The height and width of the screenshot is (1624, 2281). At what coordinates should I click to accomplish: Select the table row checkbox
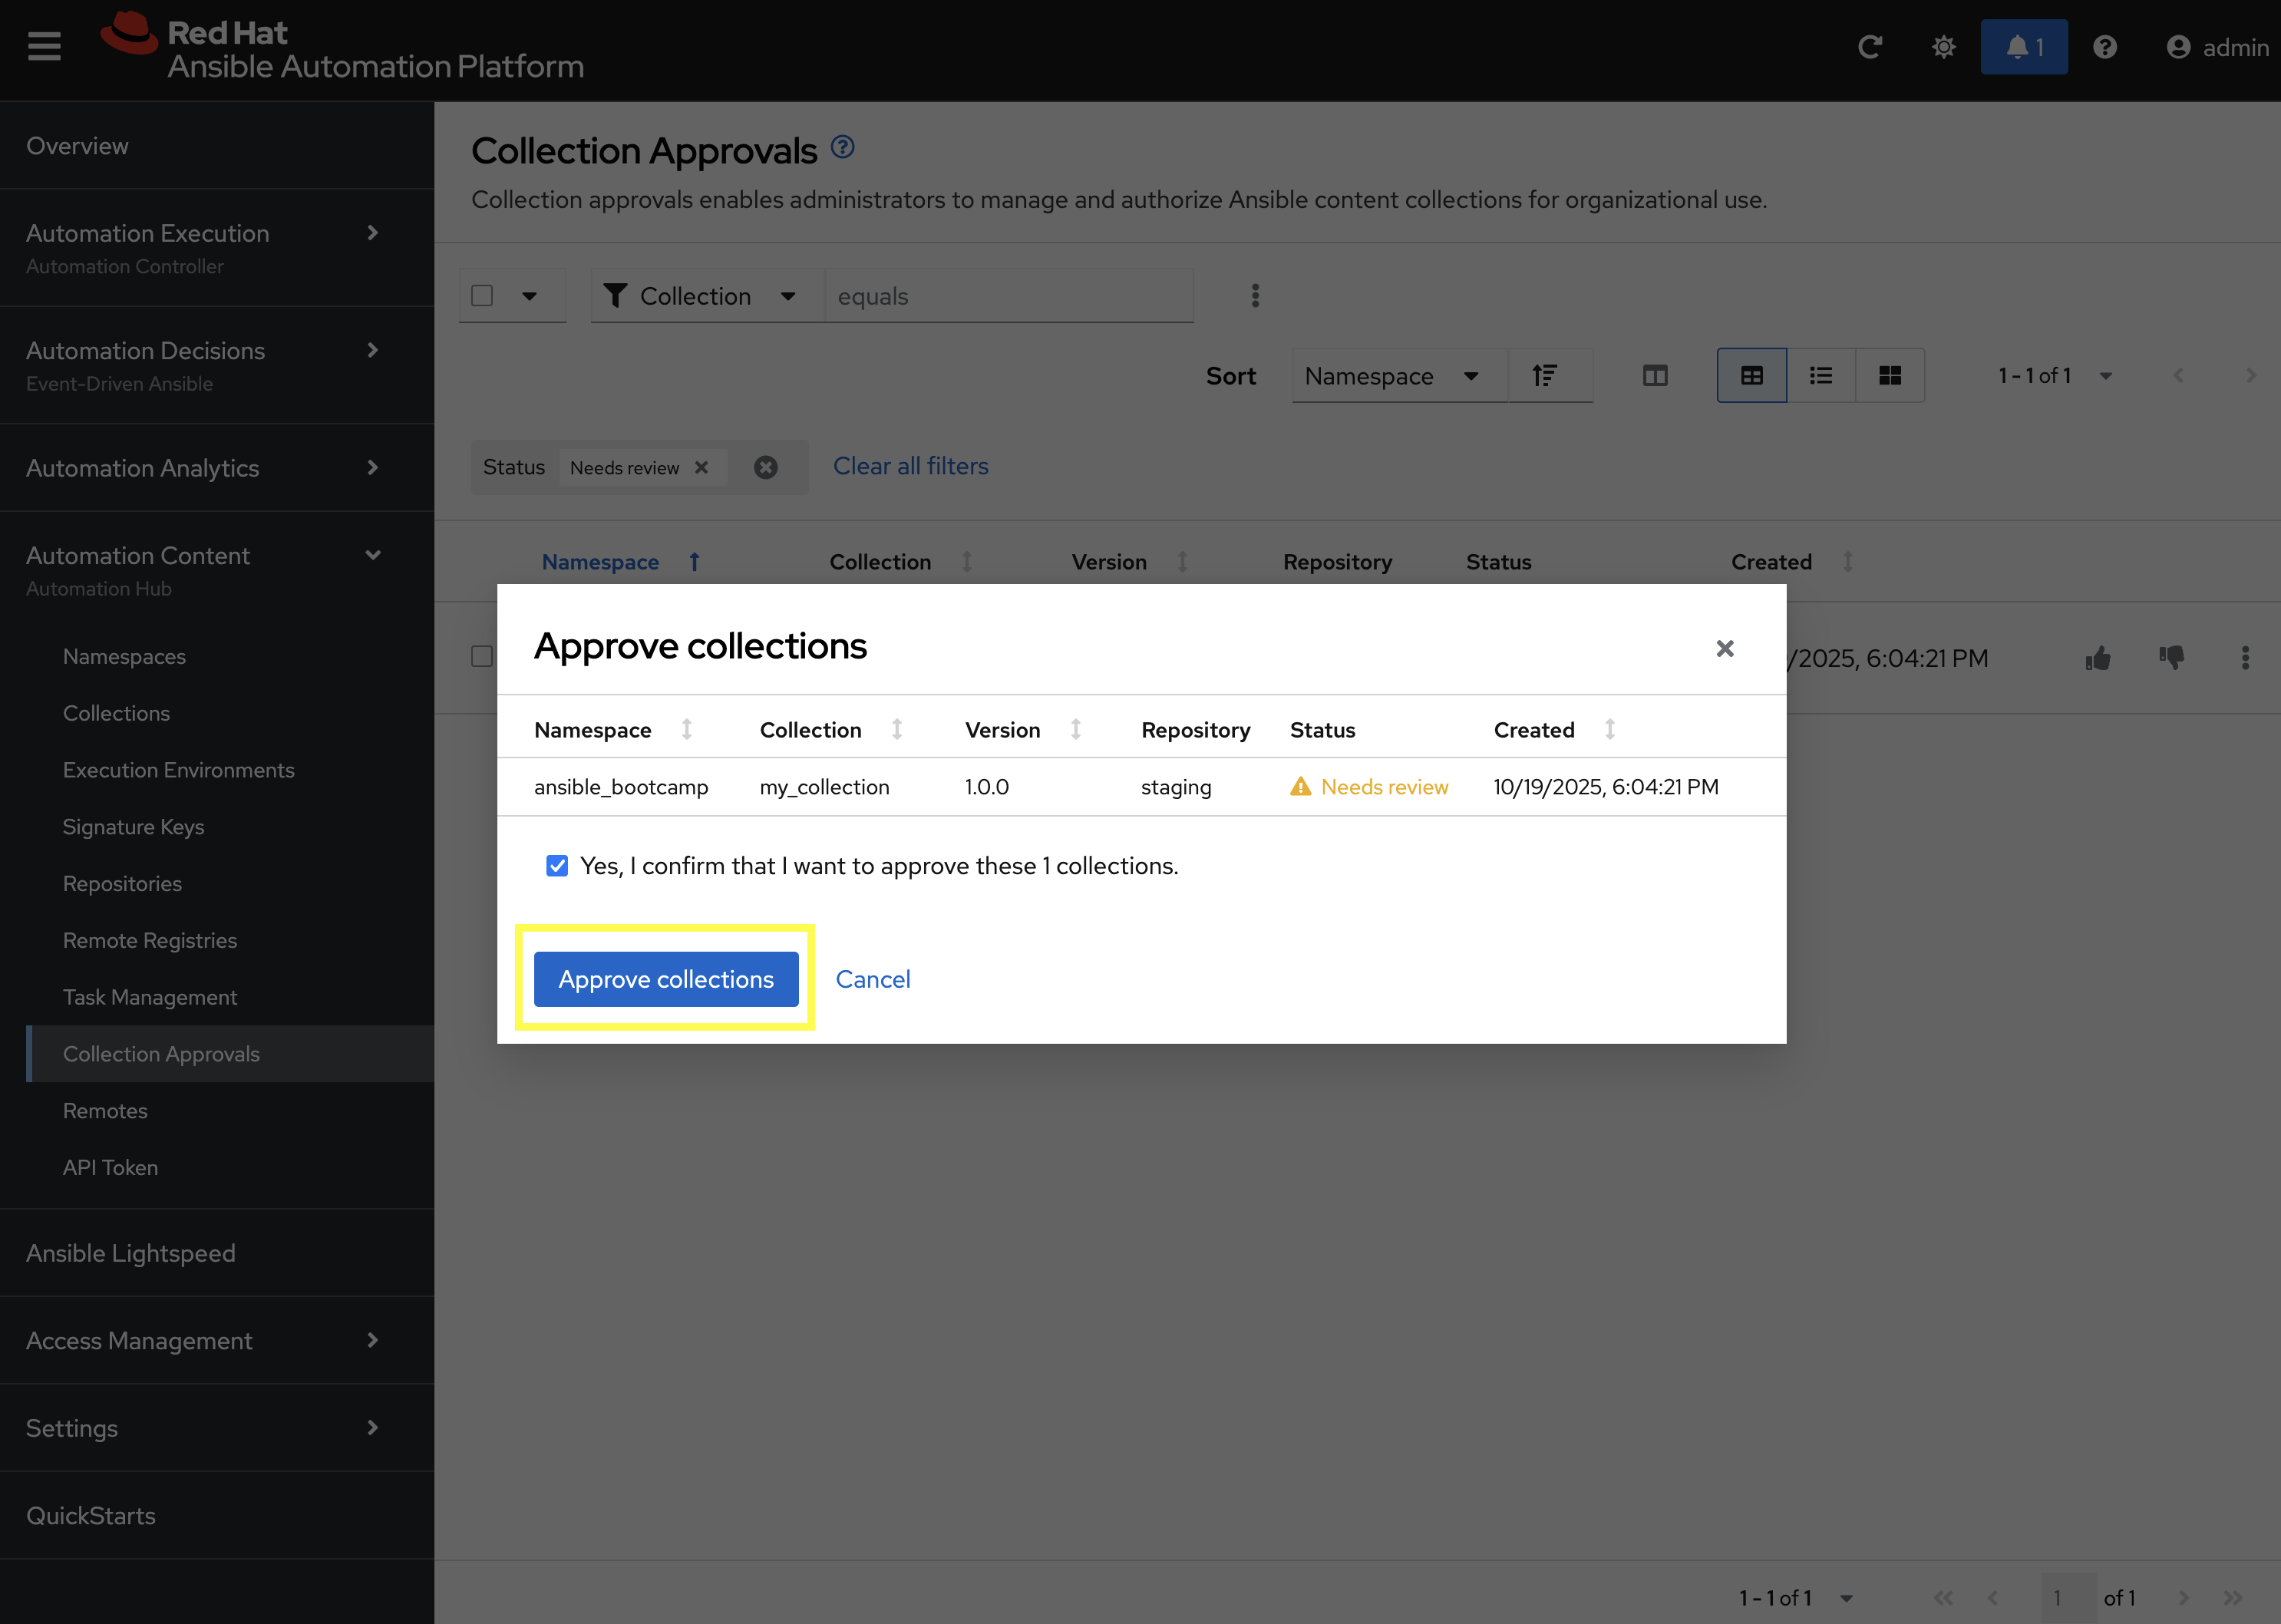point(482,657)
